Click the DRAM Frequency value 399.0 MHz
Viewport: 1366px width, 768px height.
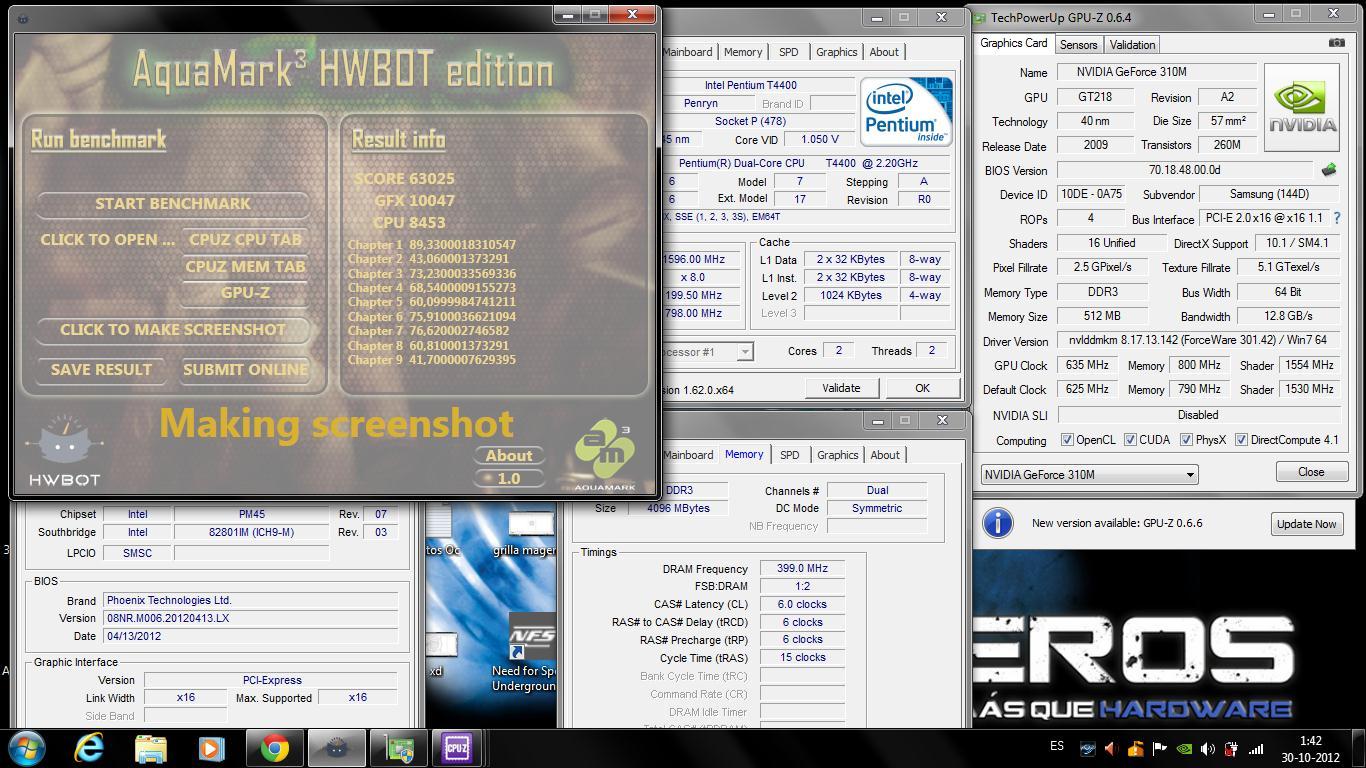coord(802,569)
